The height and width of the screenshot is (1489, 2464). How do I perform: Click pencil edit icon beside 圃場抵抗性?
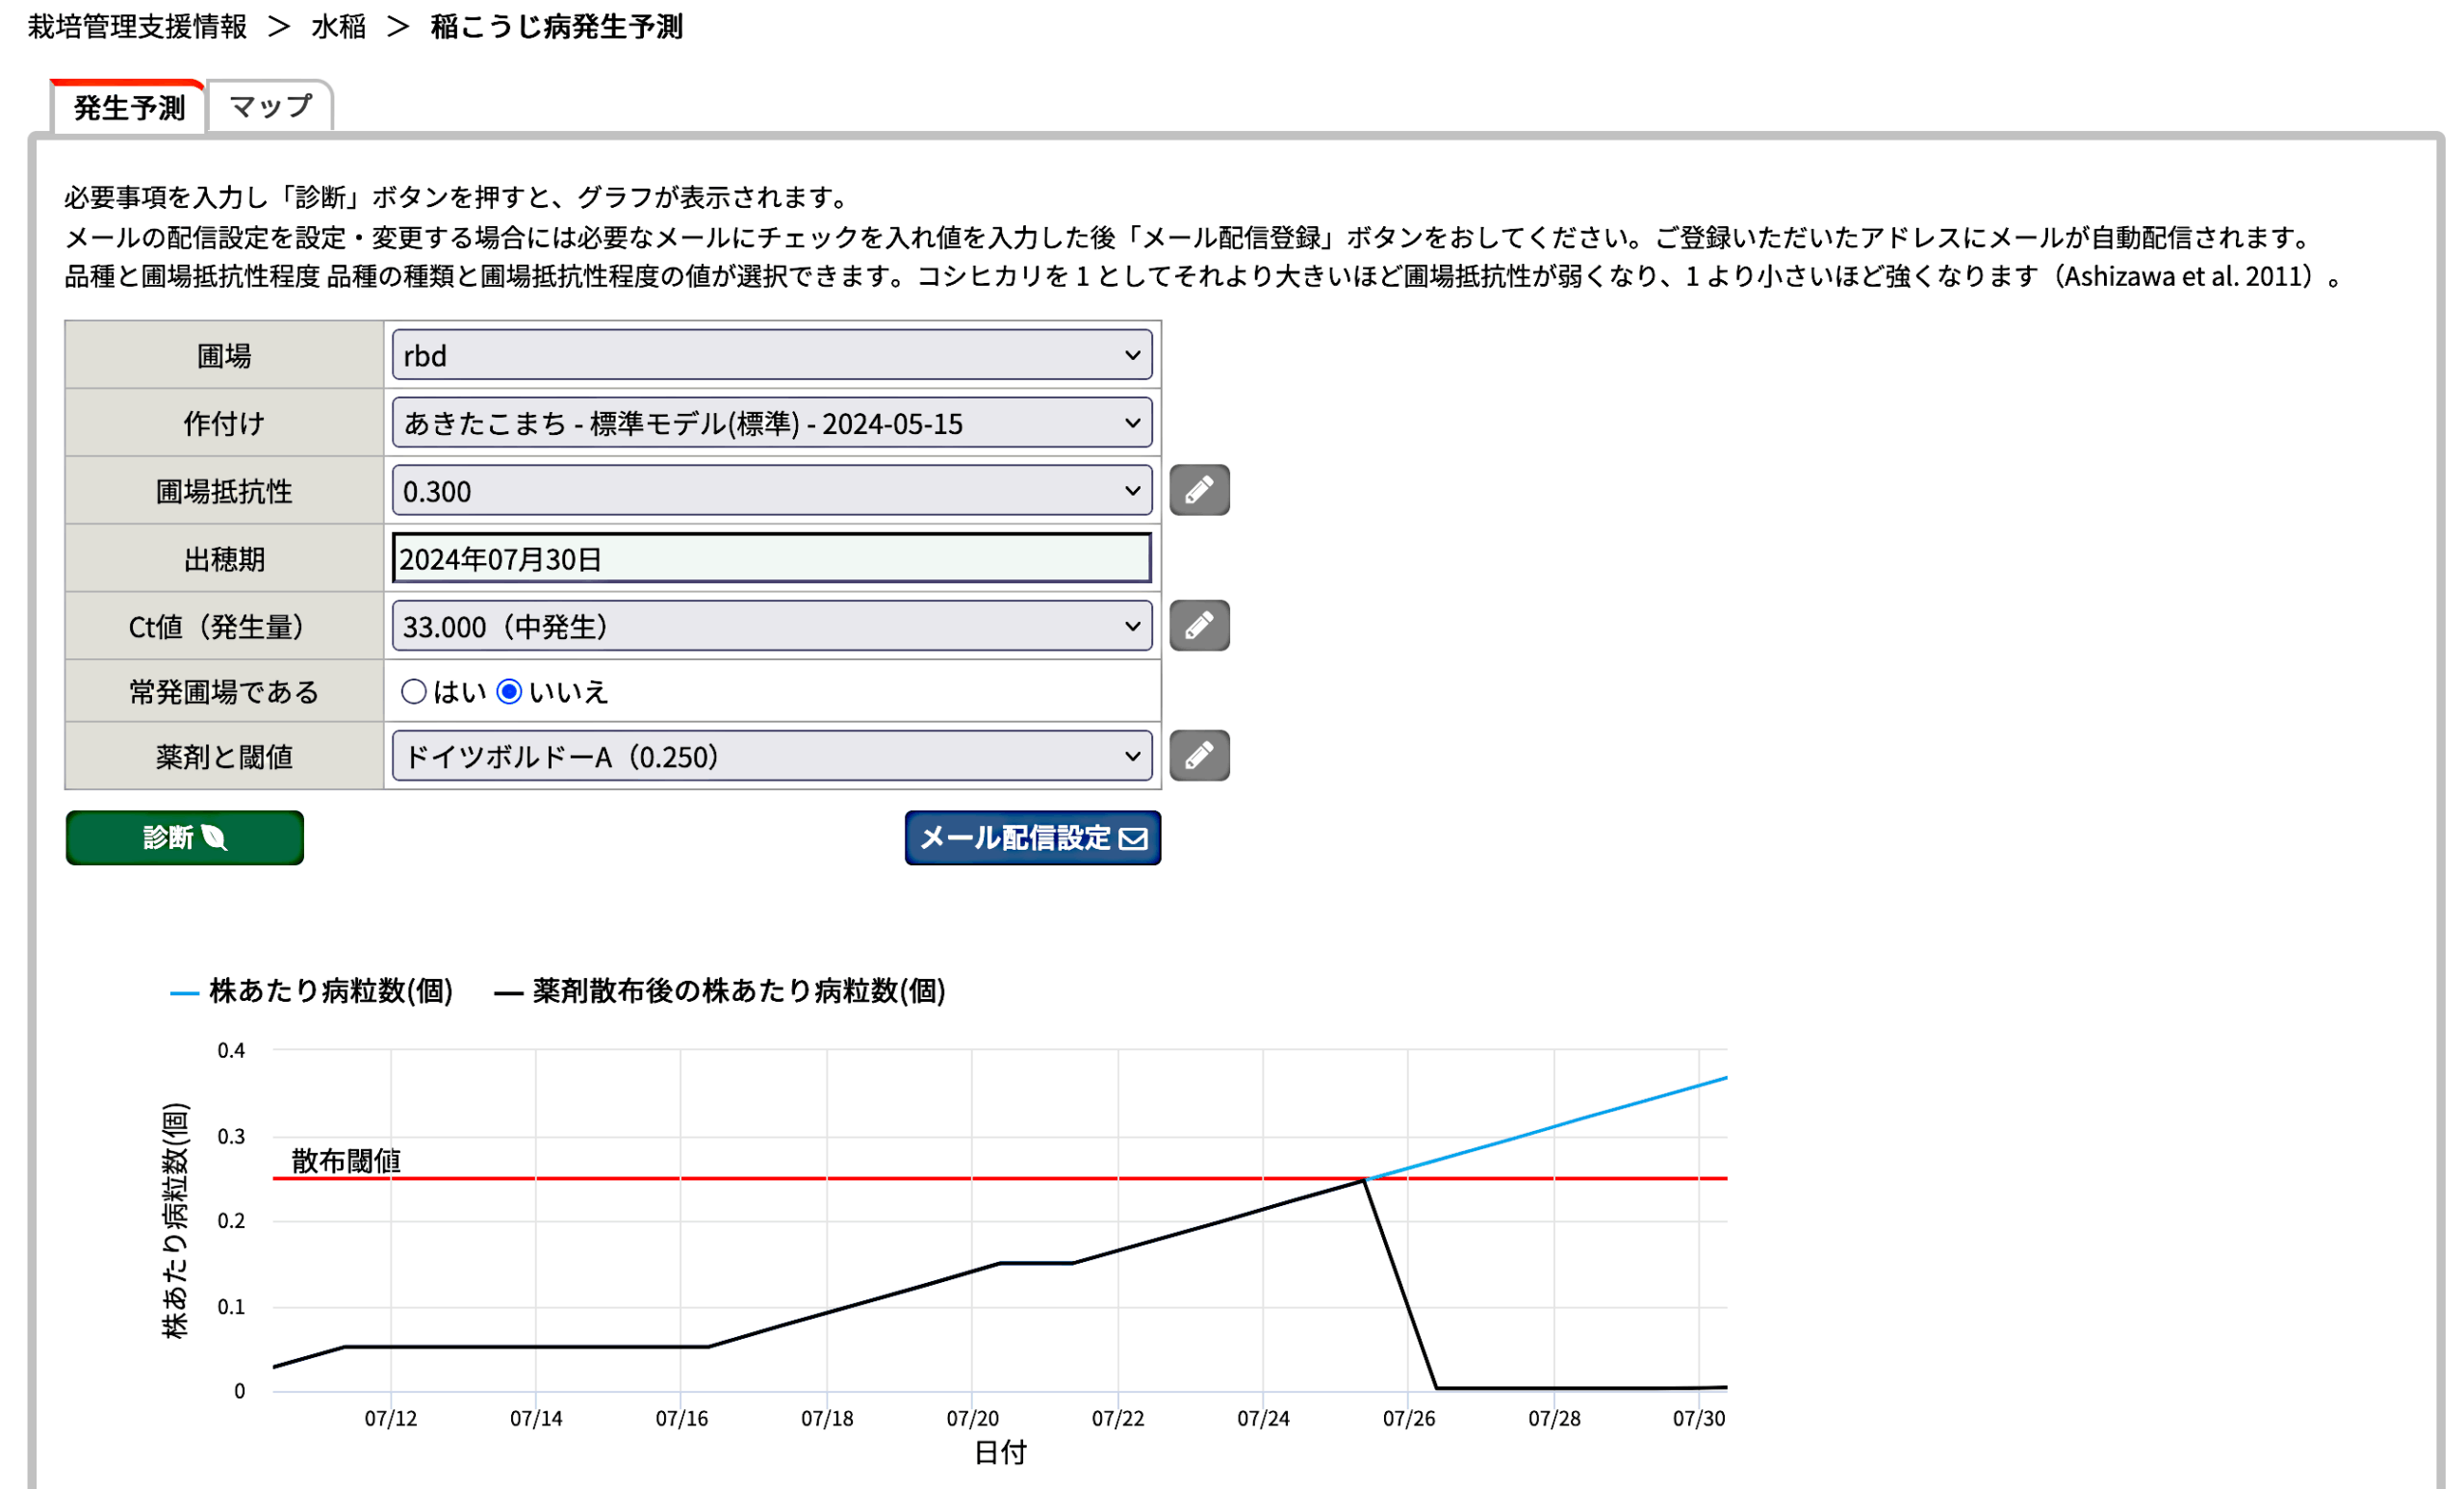click(x=1199, y=490)
